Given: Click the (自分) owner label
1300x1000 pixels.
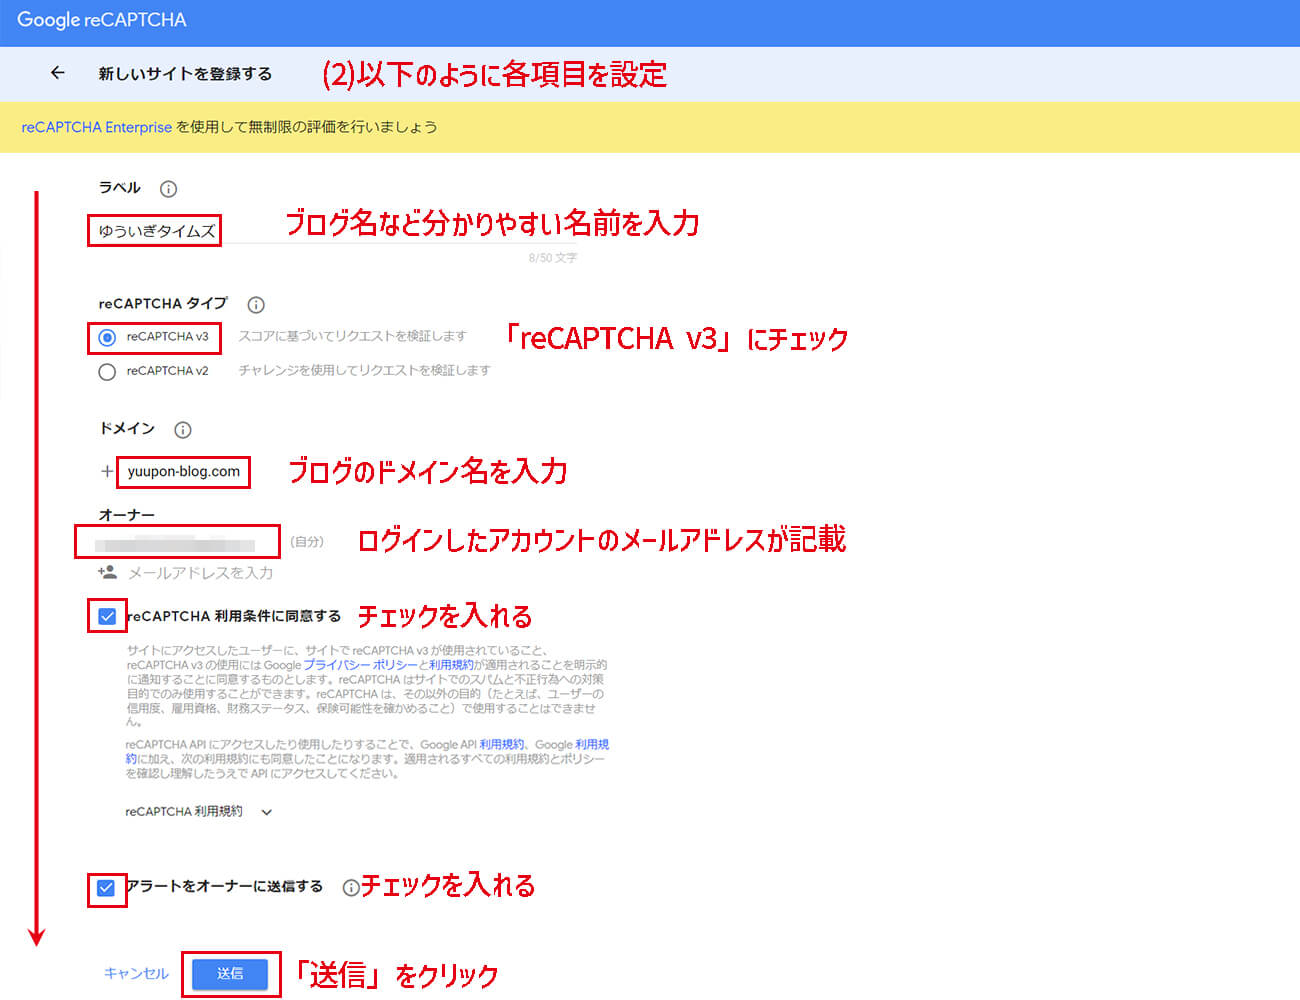Looking at the screenshot, I should click(x=307, y=542).
